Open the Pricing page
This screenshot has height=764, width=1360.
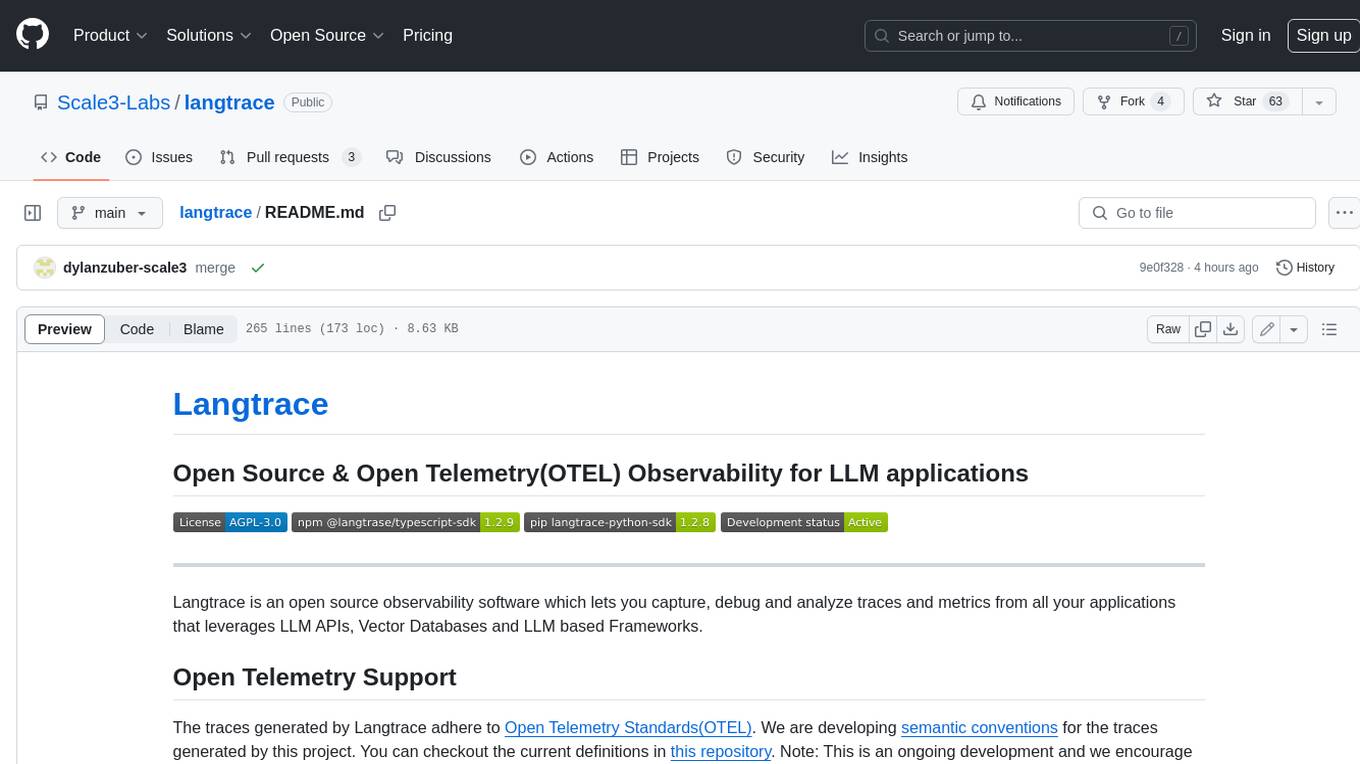point(427,35)
